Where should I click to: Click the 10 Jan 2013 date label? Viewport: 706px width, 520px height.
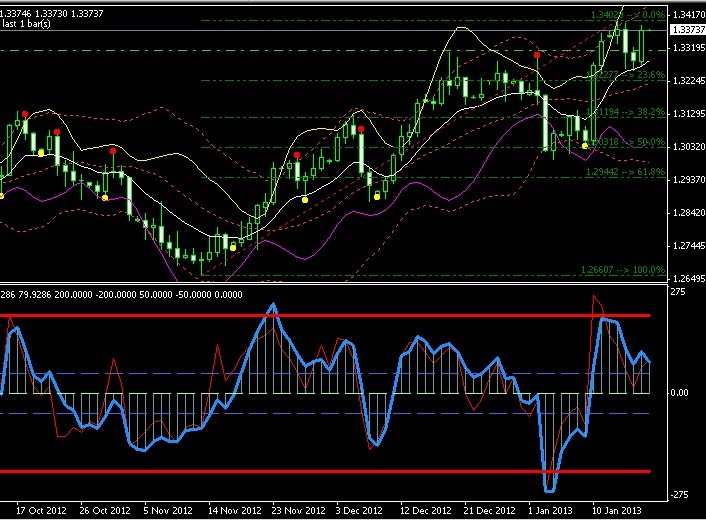click(x=616, y=511)
